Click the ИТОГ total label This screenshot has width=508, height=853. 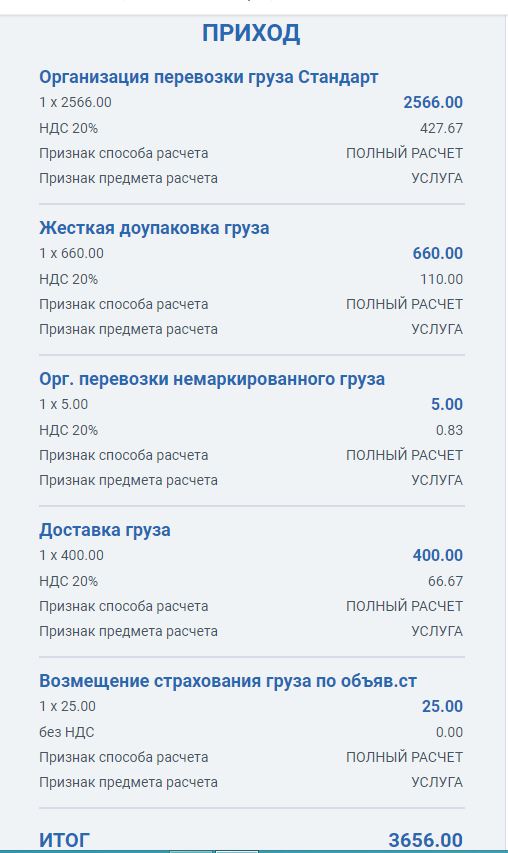pyautogui.click(x=64, y=840)
